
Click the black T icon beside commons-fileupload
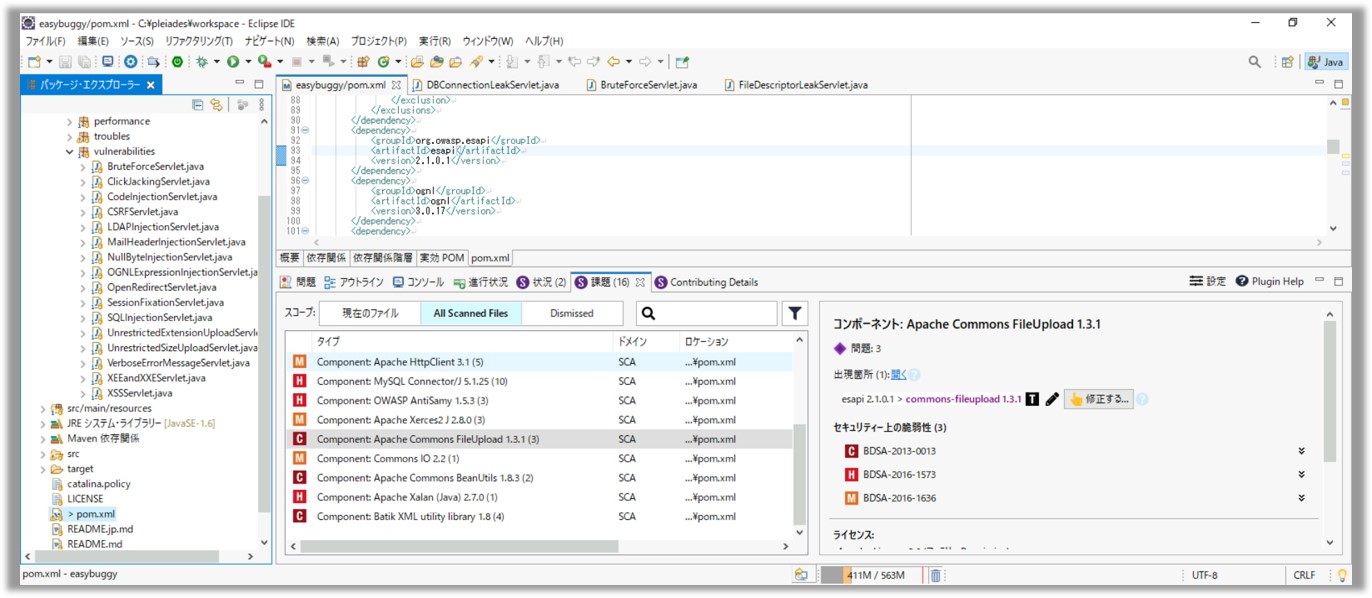click(1033, 399)
